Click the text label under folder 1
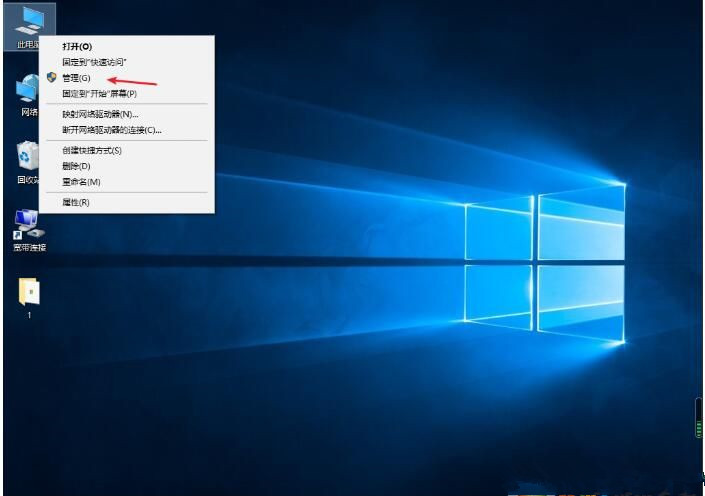This screenshot has height=496, width=705. [29, 315]
